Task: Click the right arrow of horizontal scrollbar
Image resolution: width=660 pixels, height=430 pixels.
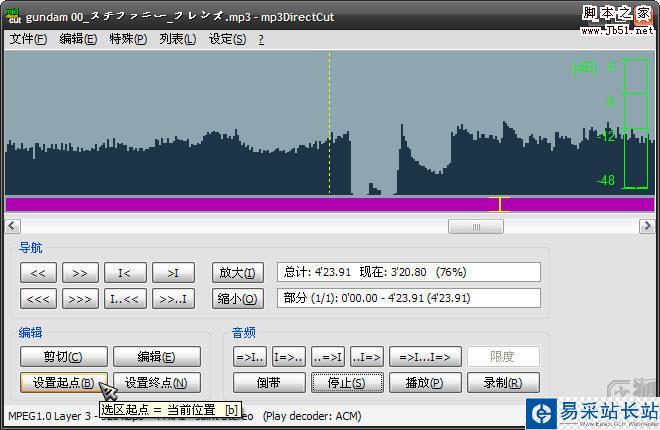Action: pos(647,226)
